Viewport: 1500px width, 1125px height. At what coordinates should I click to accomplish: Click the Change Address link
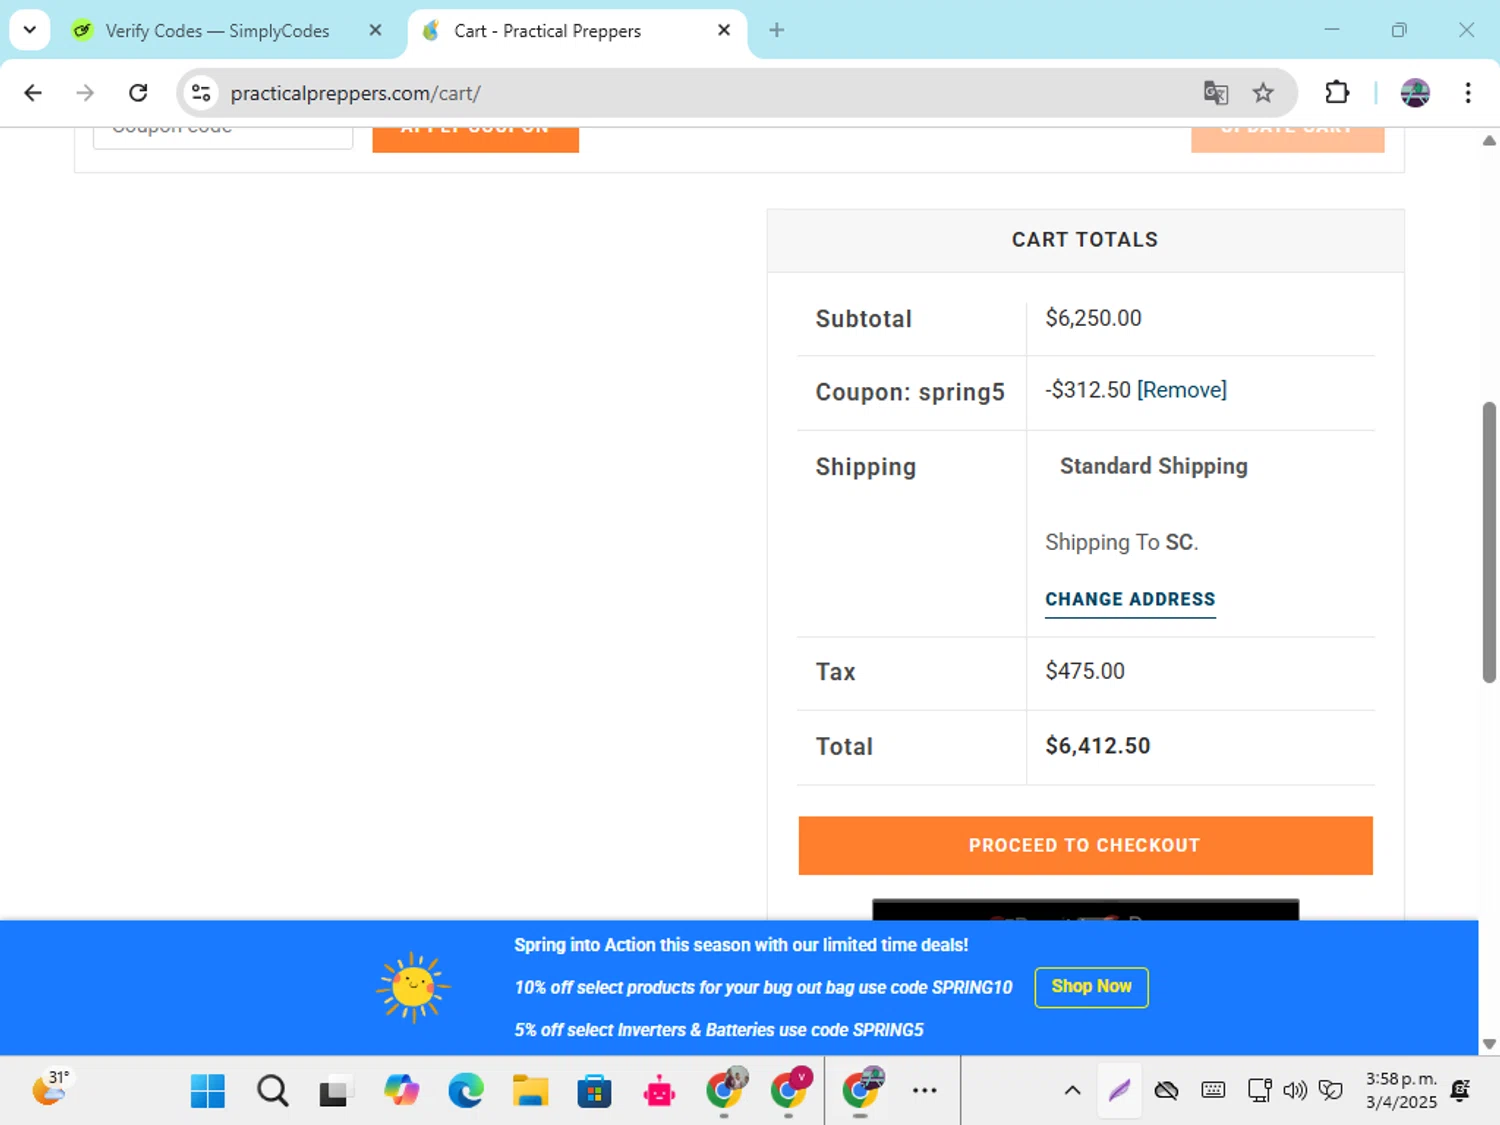tap(1130, 600)
